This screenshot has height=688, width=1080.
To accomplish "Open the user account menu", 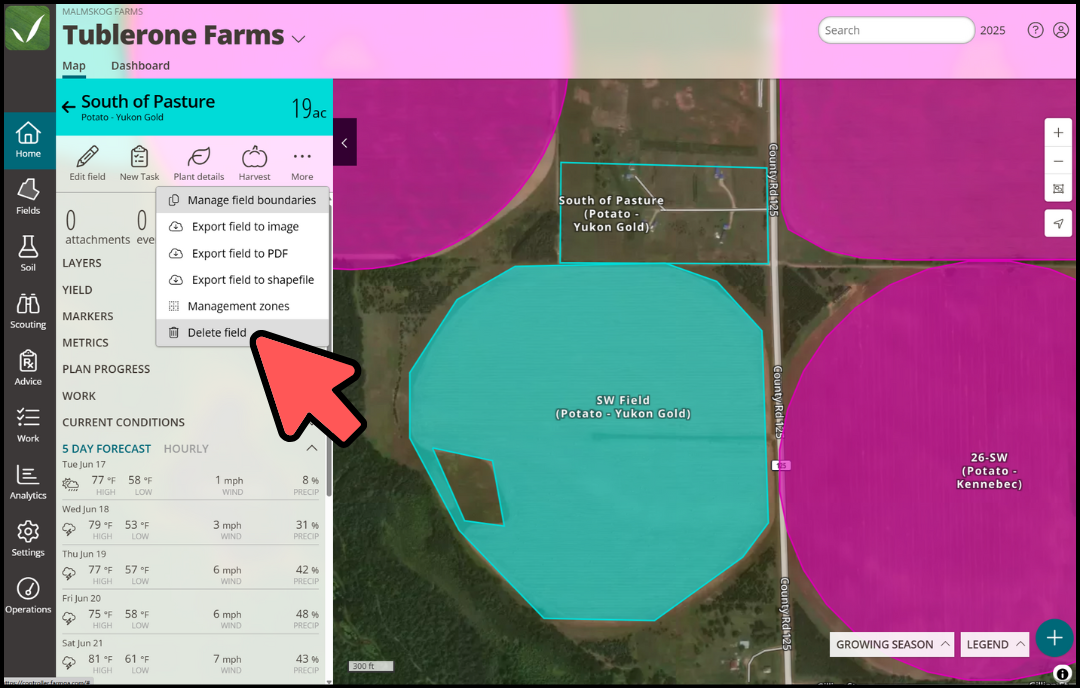I will tap(1061, 30).
